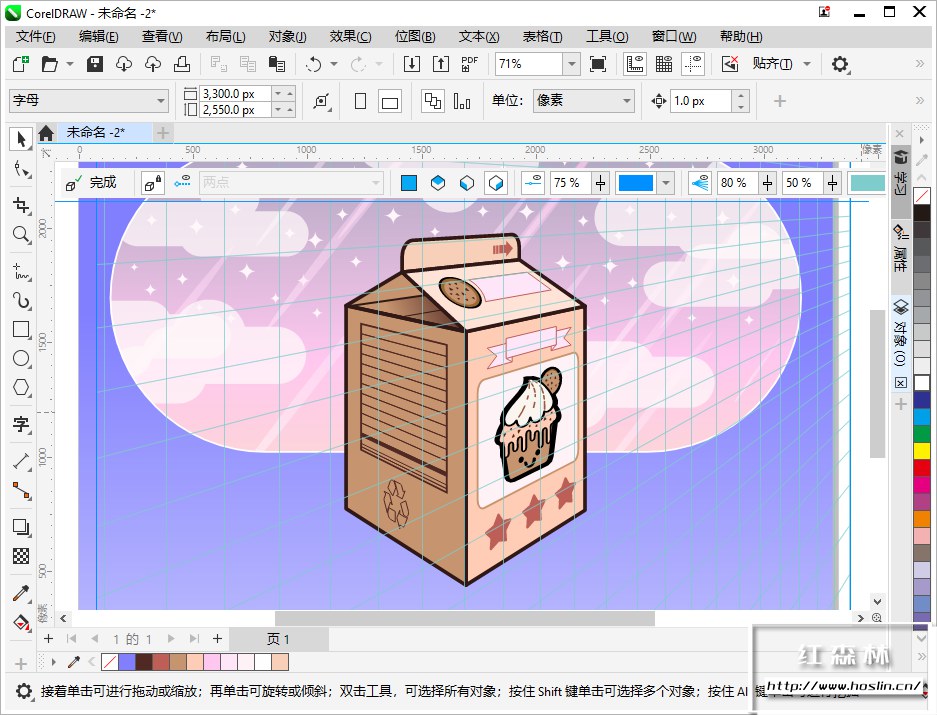Select the Eyedropper tool in toolbox
This screenshot has height=715, width=937.
click(x=21, y=593)
